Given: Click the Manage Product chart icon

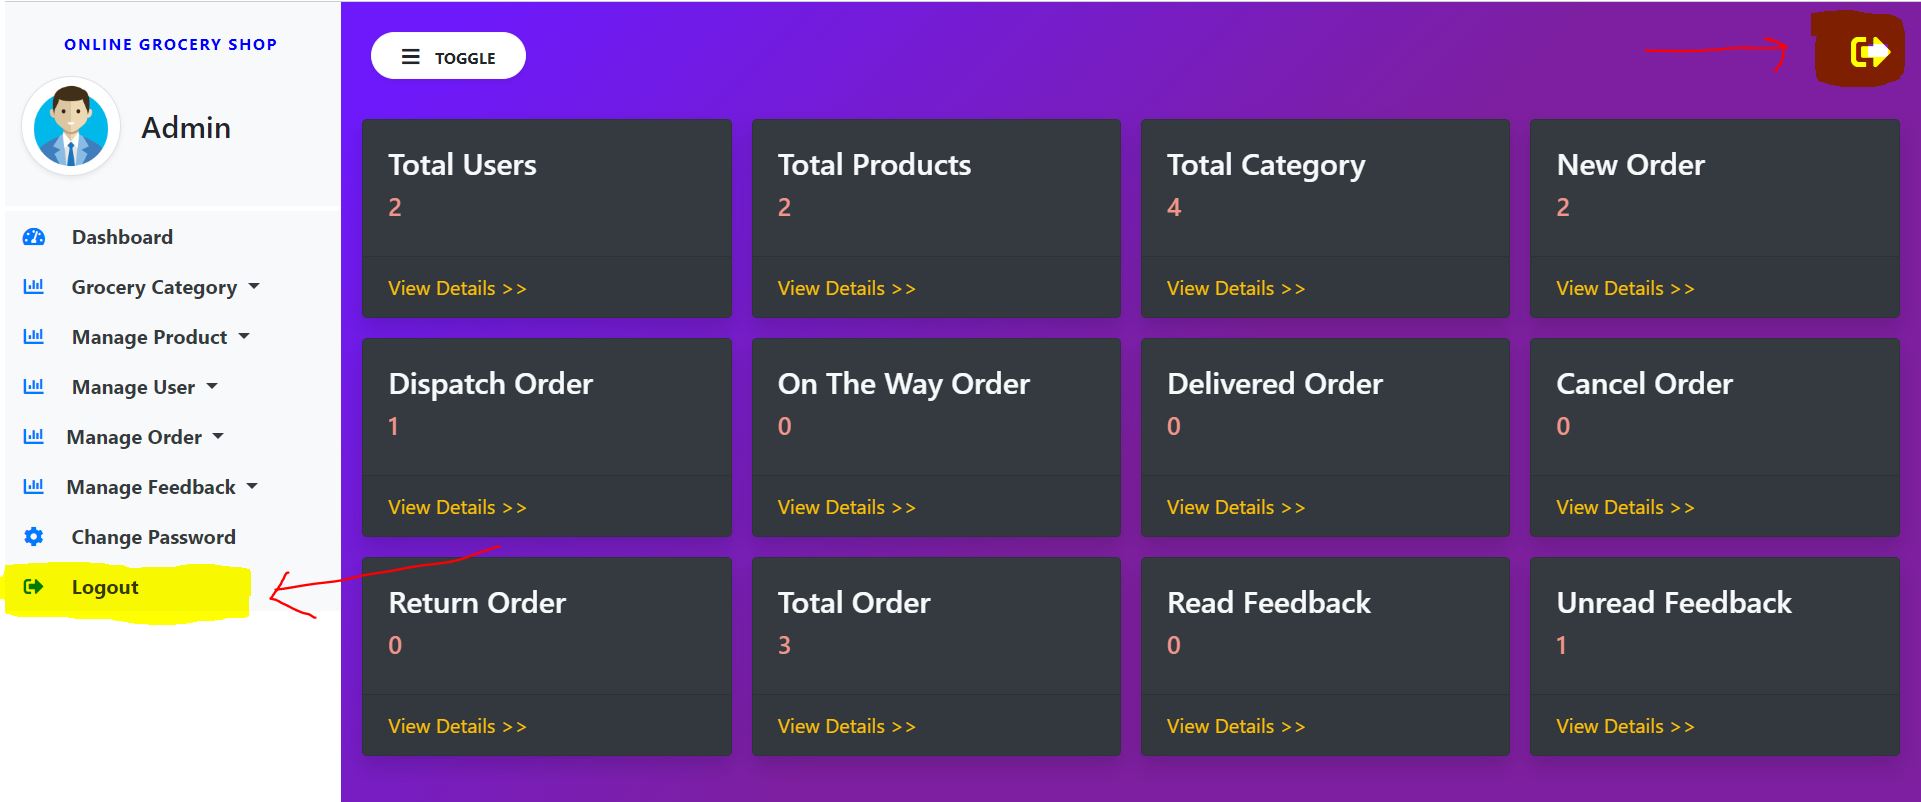Looking at the screenshot, I should (34, 337).
